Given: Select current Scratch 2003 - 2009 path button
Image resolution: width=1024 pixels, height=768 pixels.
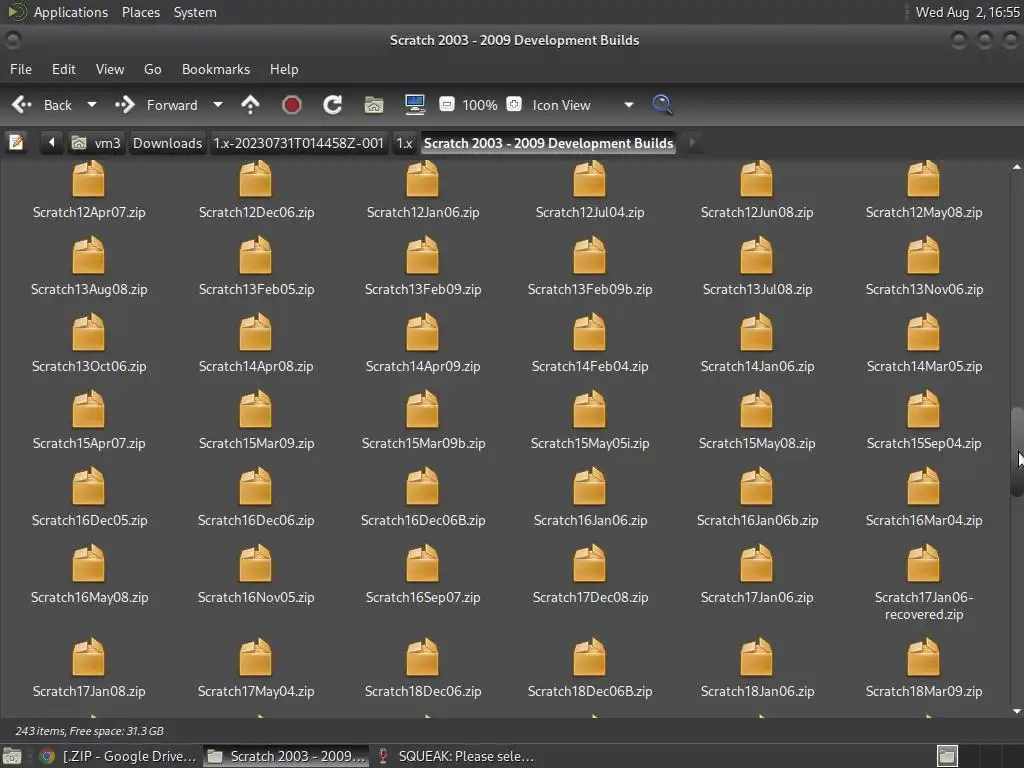Looking at the screenshot, I should pos(549,143).
